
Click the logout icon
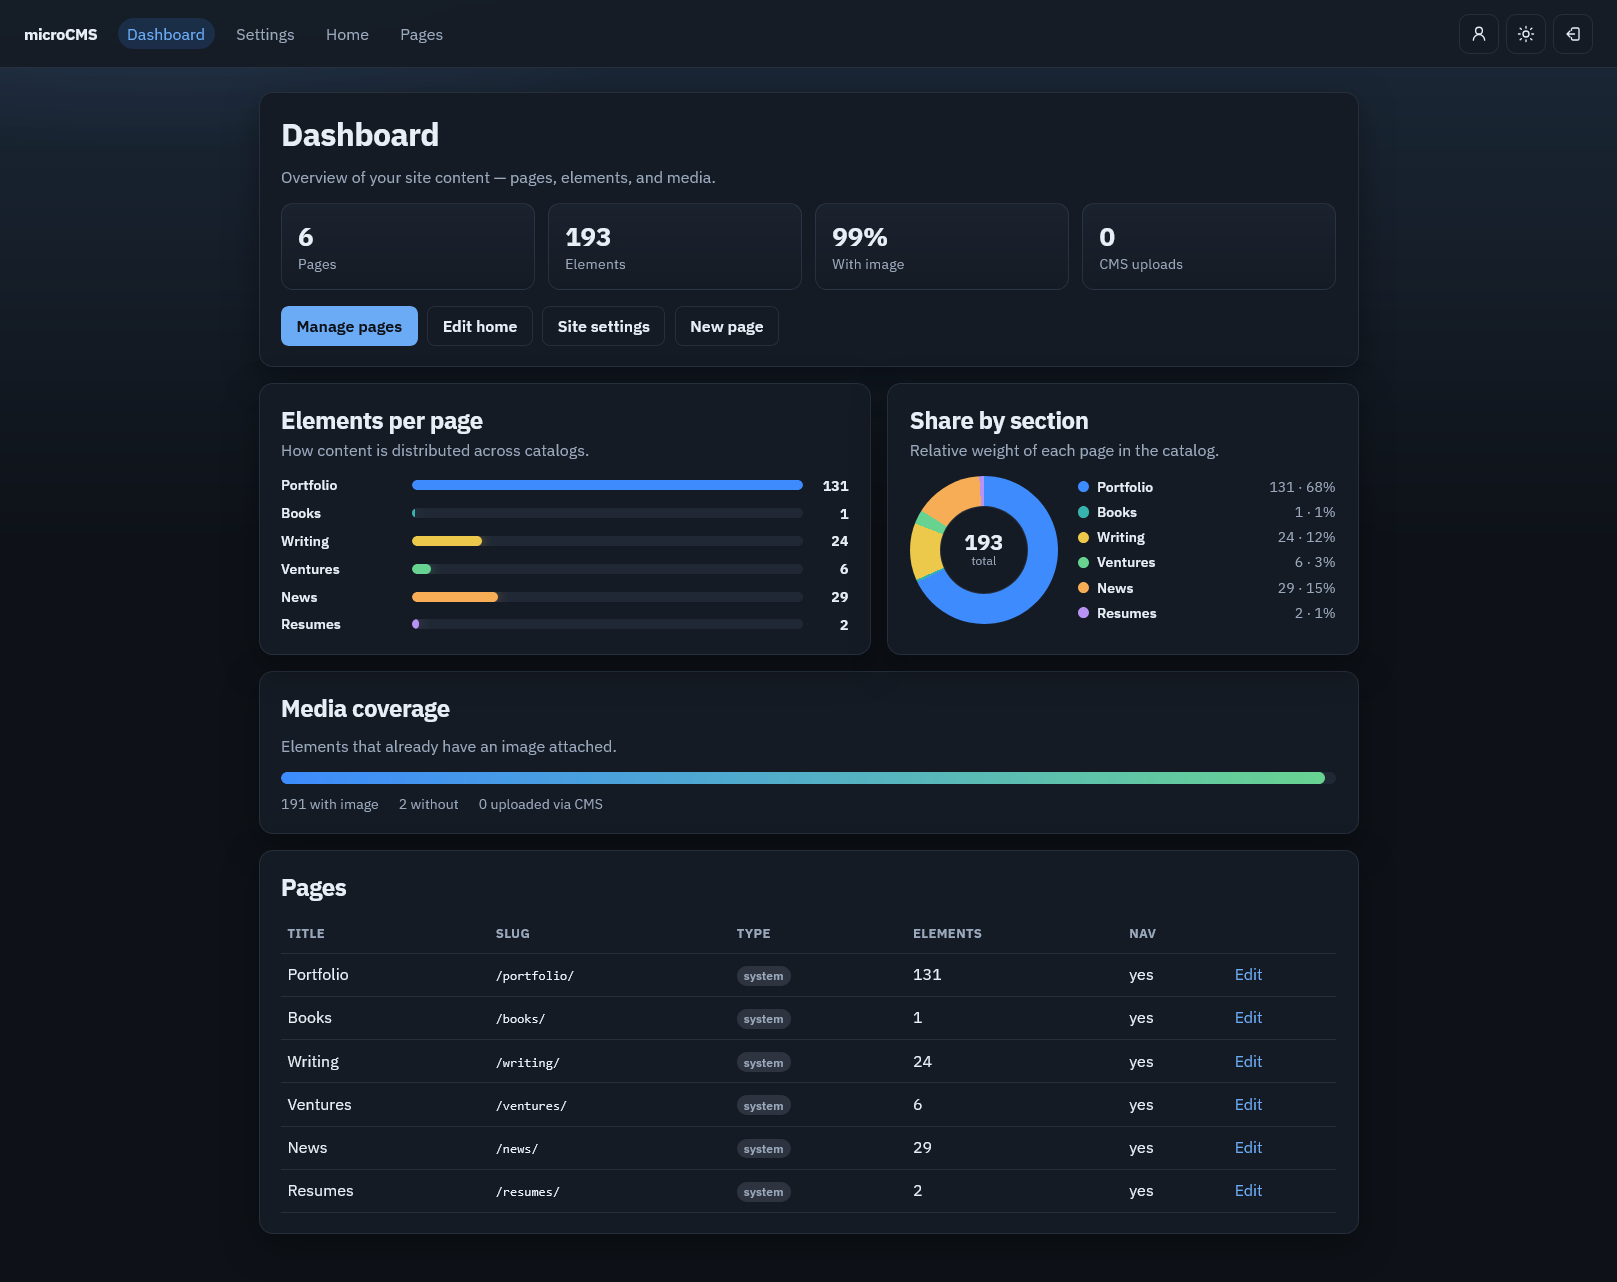click(1572, 34)
